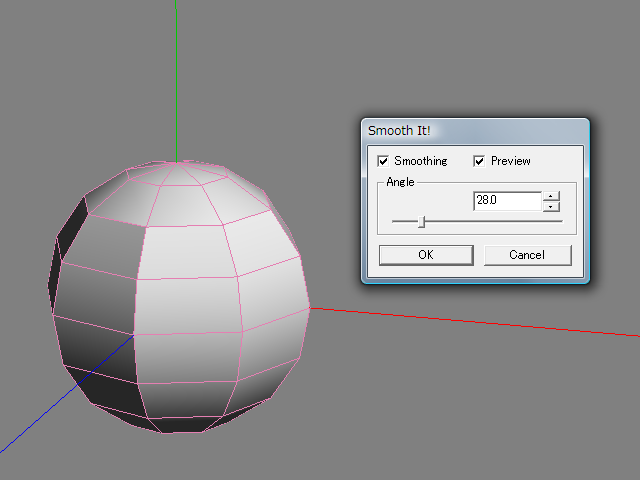The height and width of the screenshot is (480, 640).
Task: Click the Smooth It! dialog title bar
Action: (x=475, y=131)
